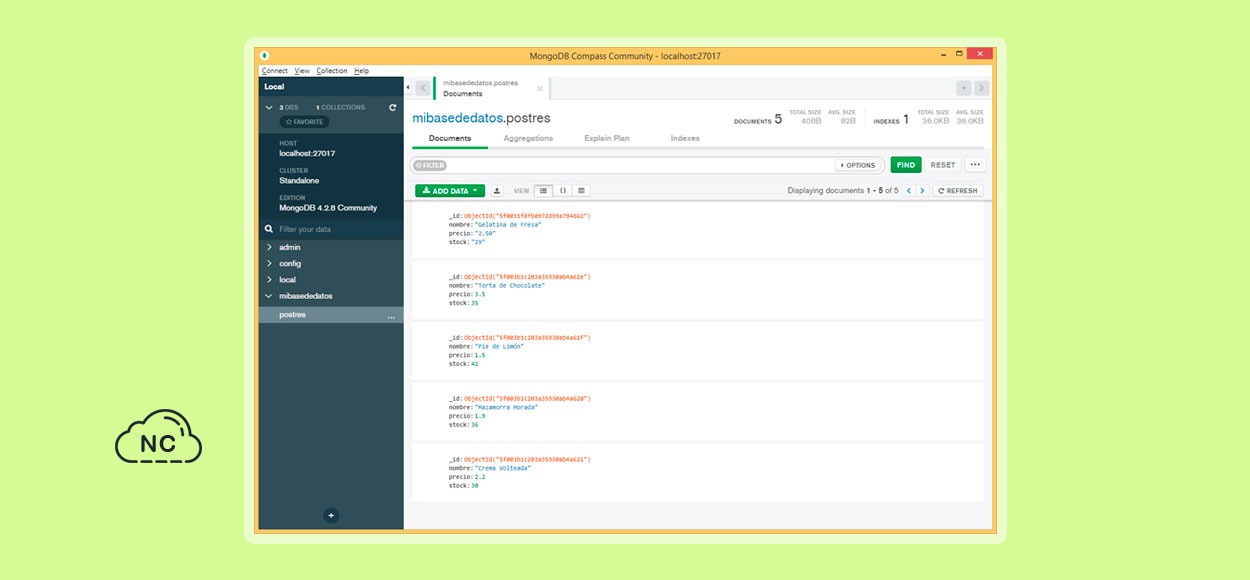
Task: Expand query Options
Action: (x=857, y=165)
